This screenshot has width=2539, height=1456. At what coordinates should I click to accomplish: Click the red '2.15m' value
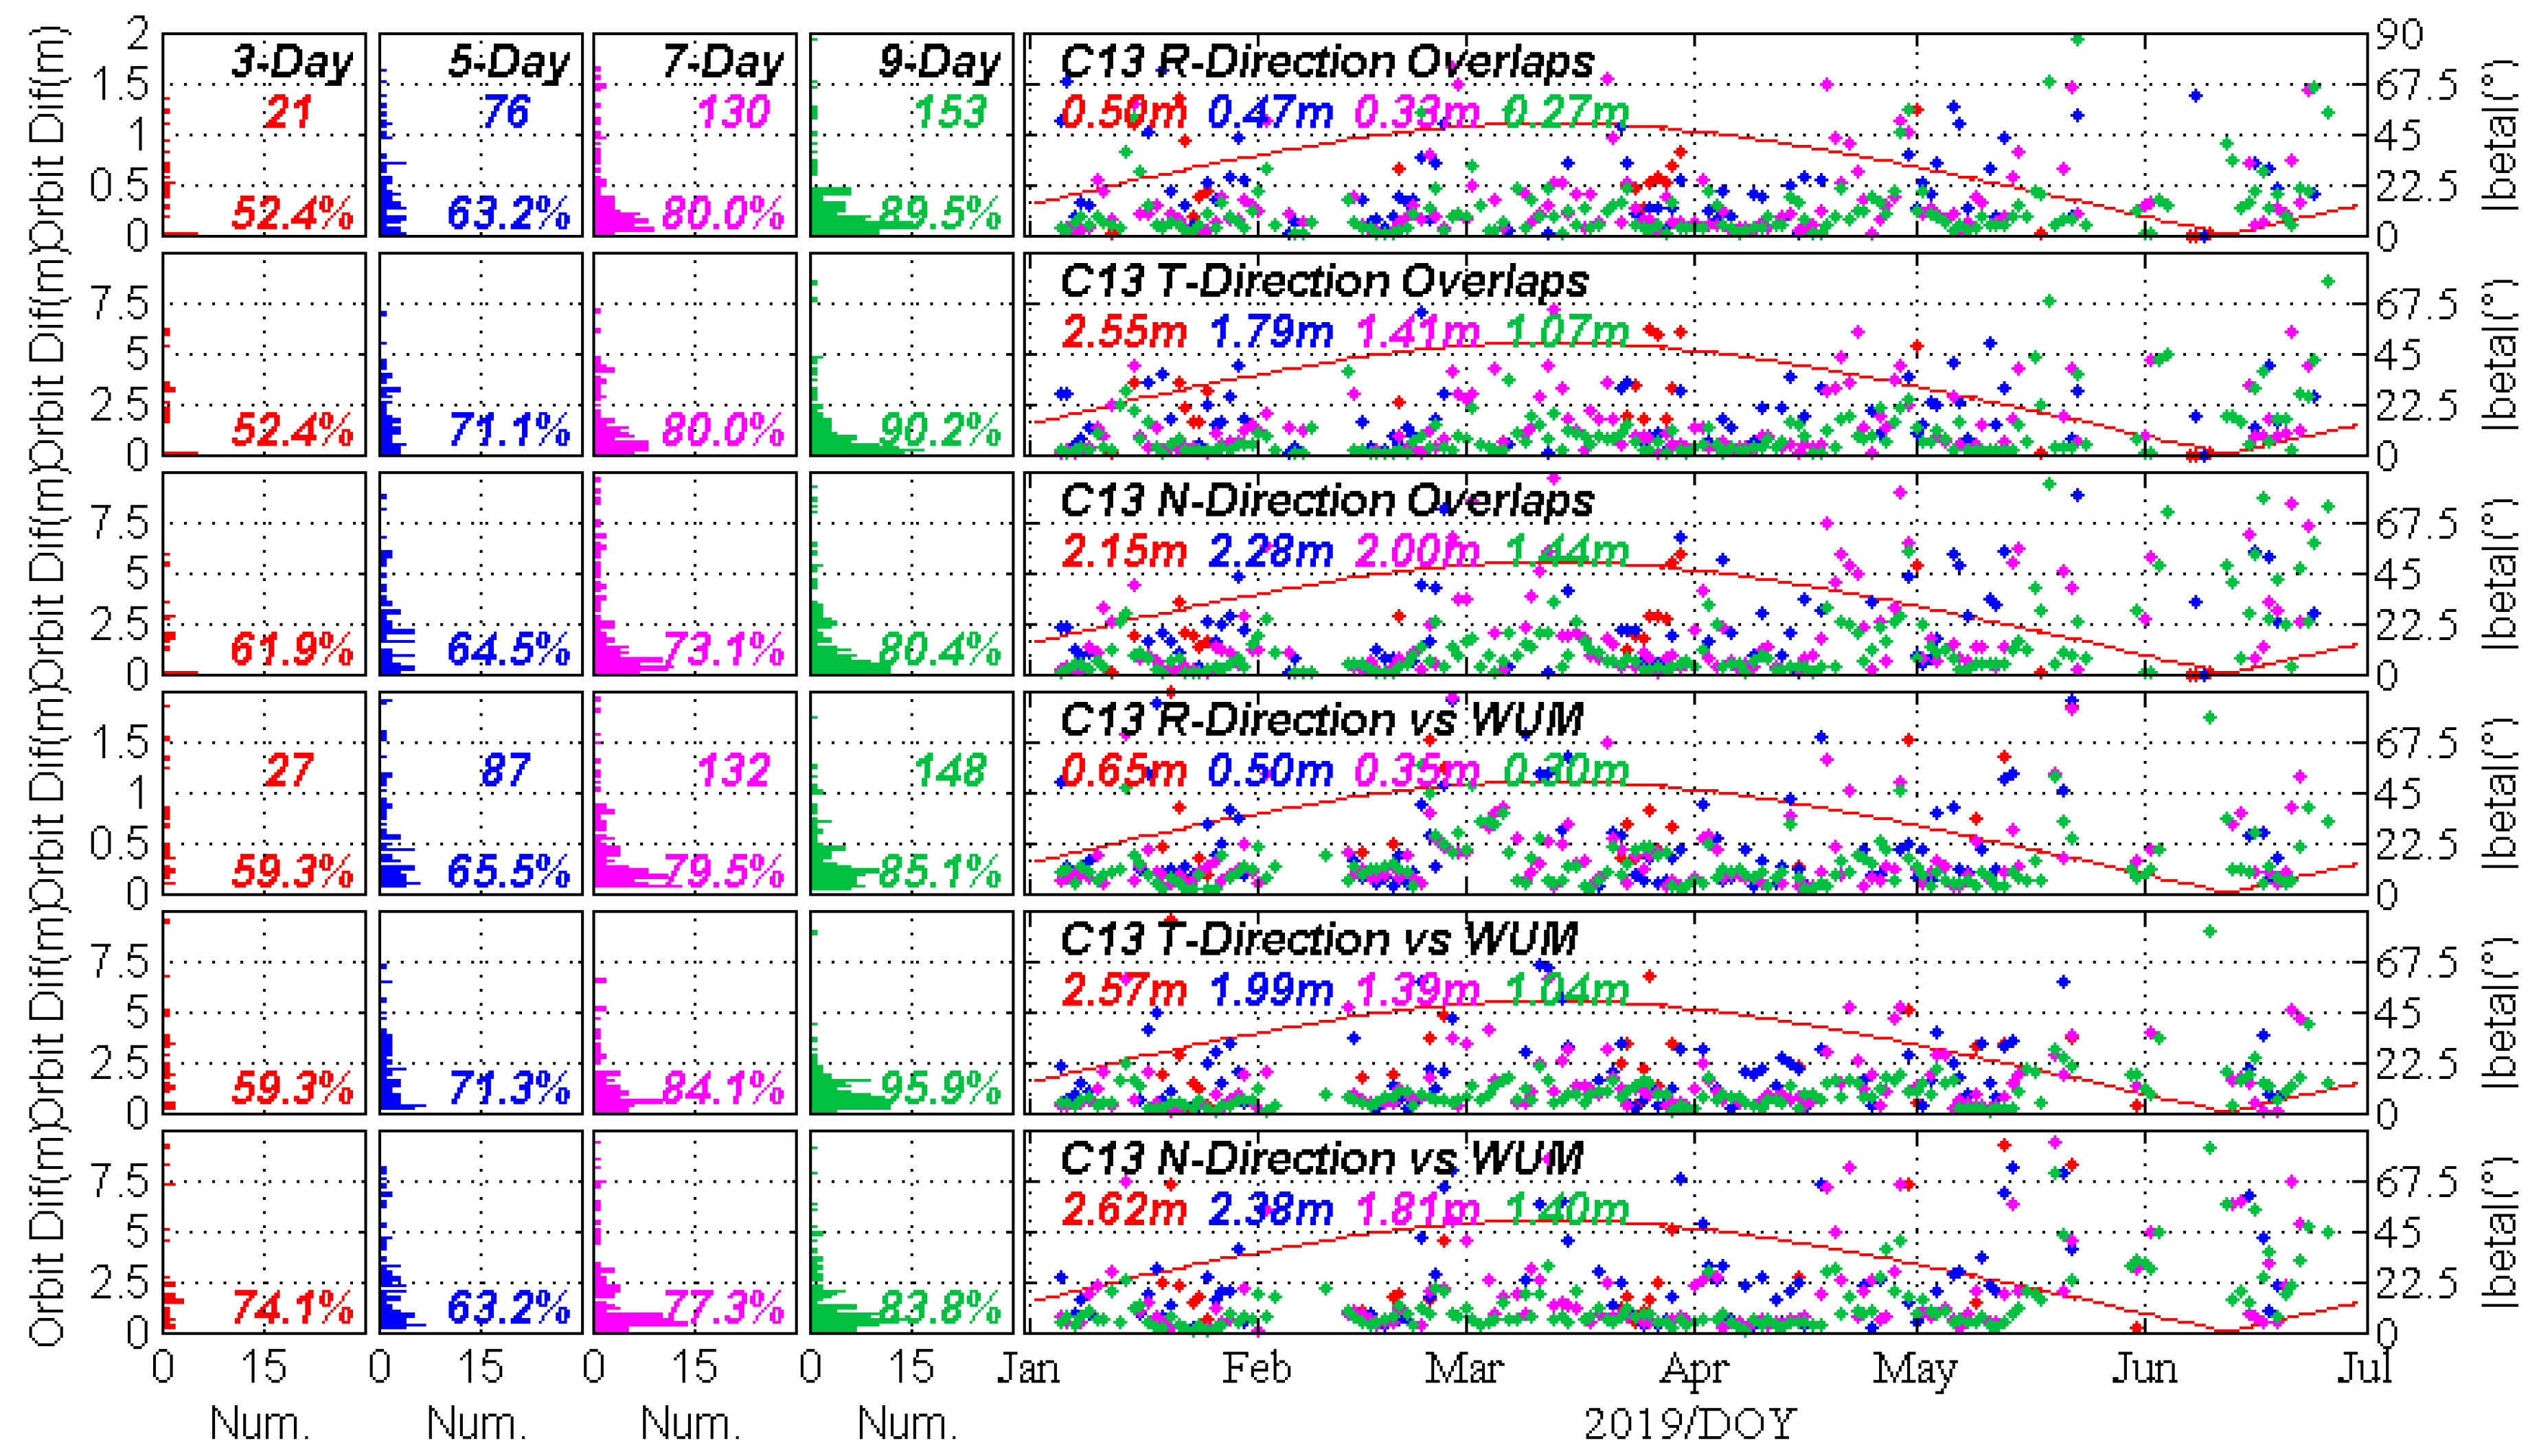[x=1124, y=551]
